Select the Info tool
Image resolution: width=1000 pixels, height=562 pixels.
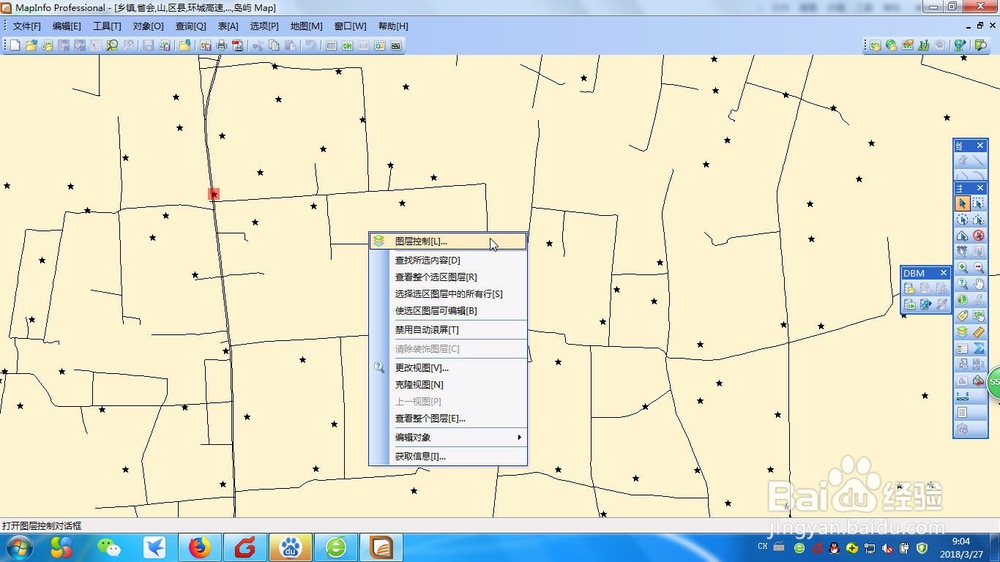pos(962,300)
